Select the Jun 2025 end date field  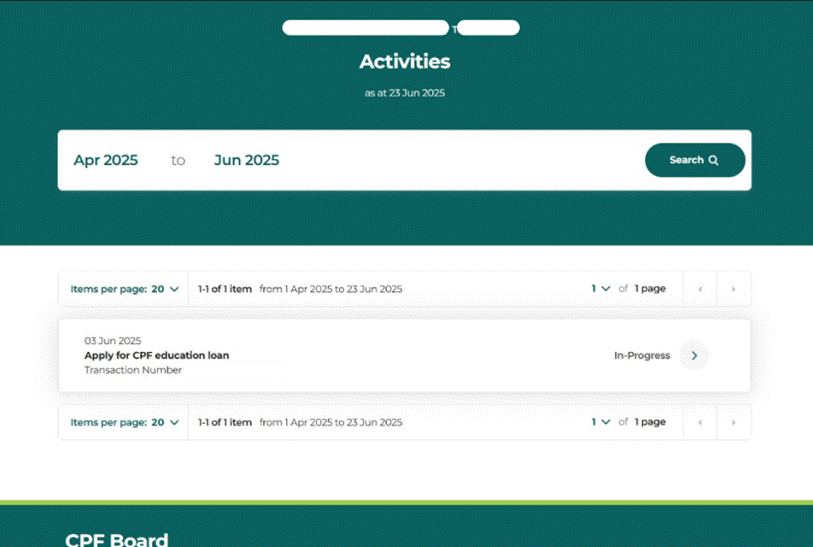246,160
